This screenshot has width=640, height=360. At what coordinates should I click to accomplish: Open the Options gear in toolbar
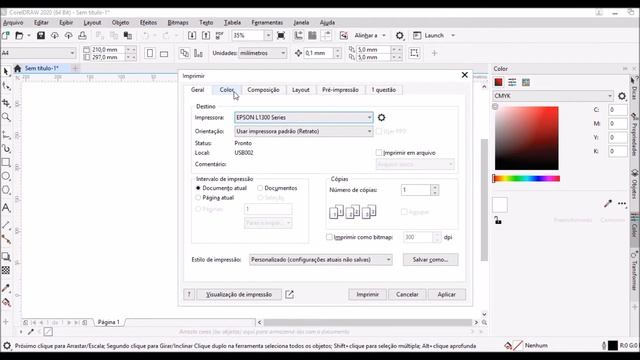click(x=400, y=36)
